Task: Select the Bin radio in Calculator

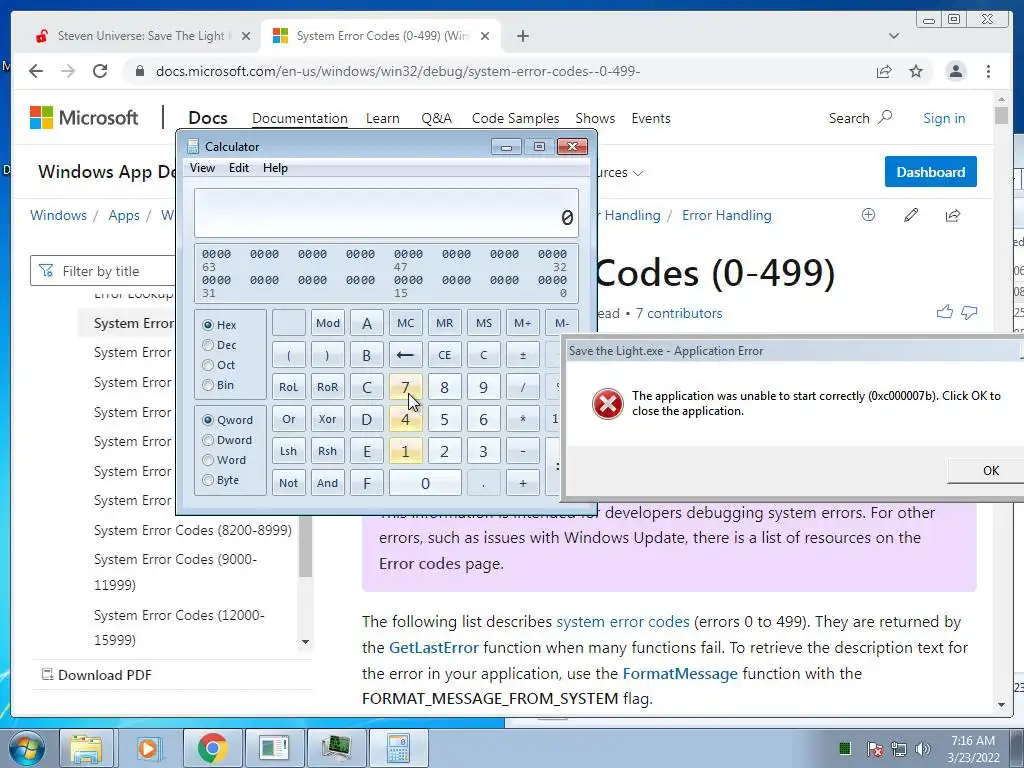Action: point(208,385)
